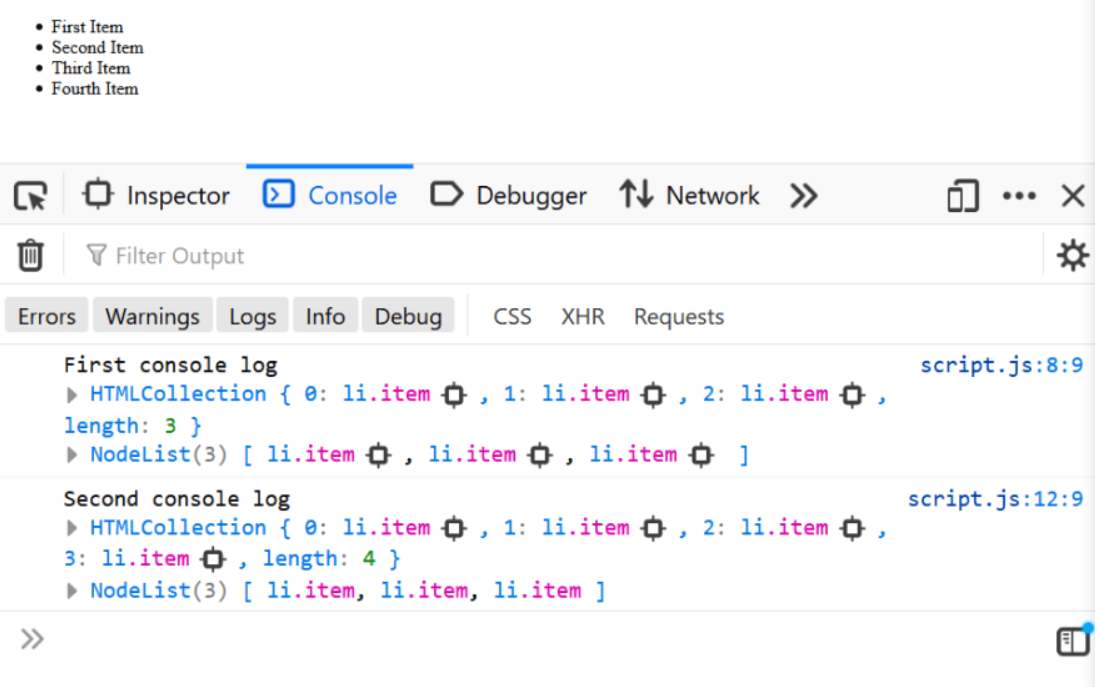Screen dimensions: 1095x687
Task: Open the split console editor sidebar
Action: [1072, 640]
